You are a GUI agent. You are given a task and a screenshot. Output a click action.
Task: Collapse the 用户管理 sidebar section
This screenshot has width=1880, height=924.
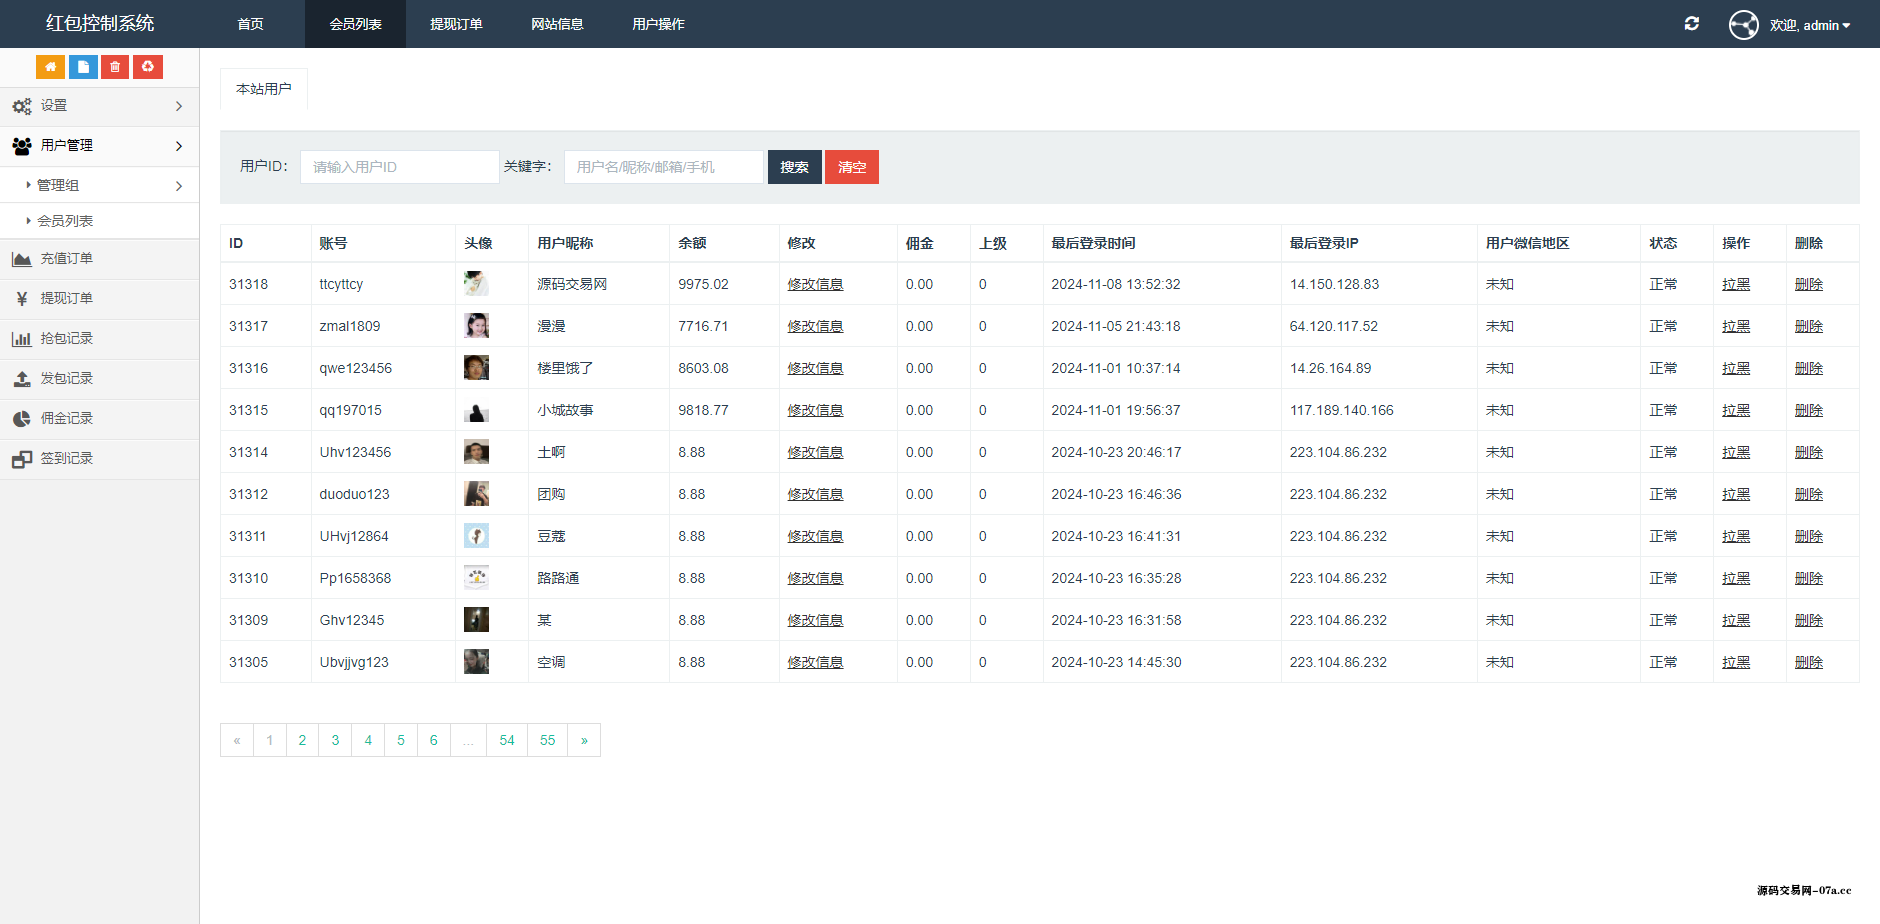[99, 146]
